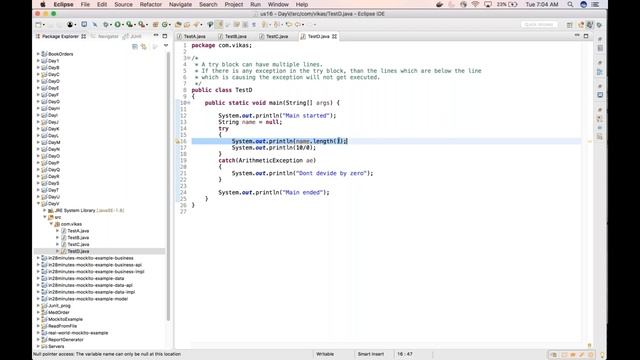Click the Wi-Fi icon in menu bar

click(475, 4)
